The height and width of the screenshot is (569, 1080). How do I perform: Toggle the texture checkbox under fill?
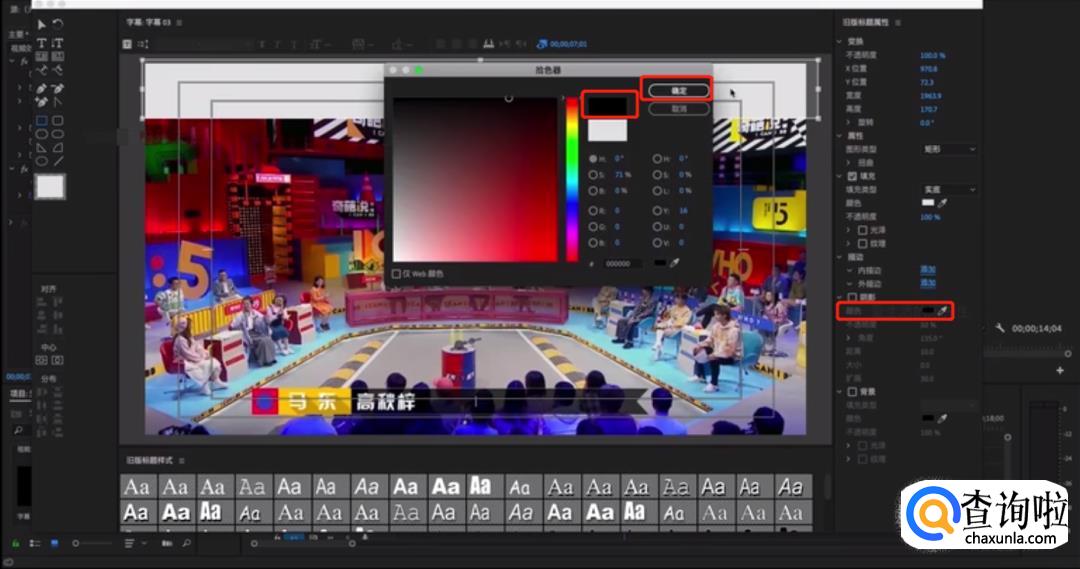point(862,243)
